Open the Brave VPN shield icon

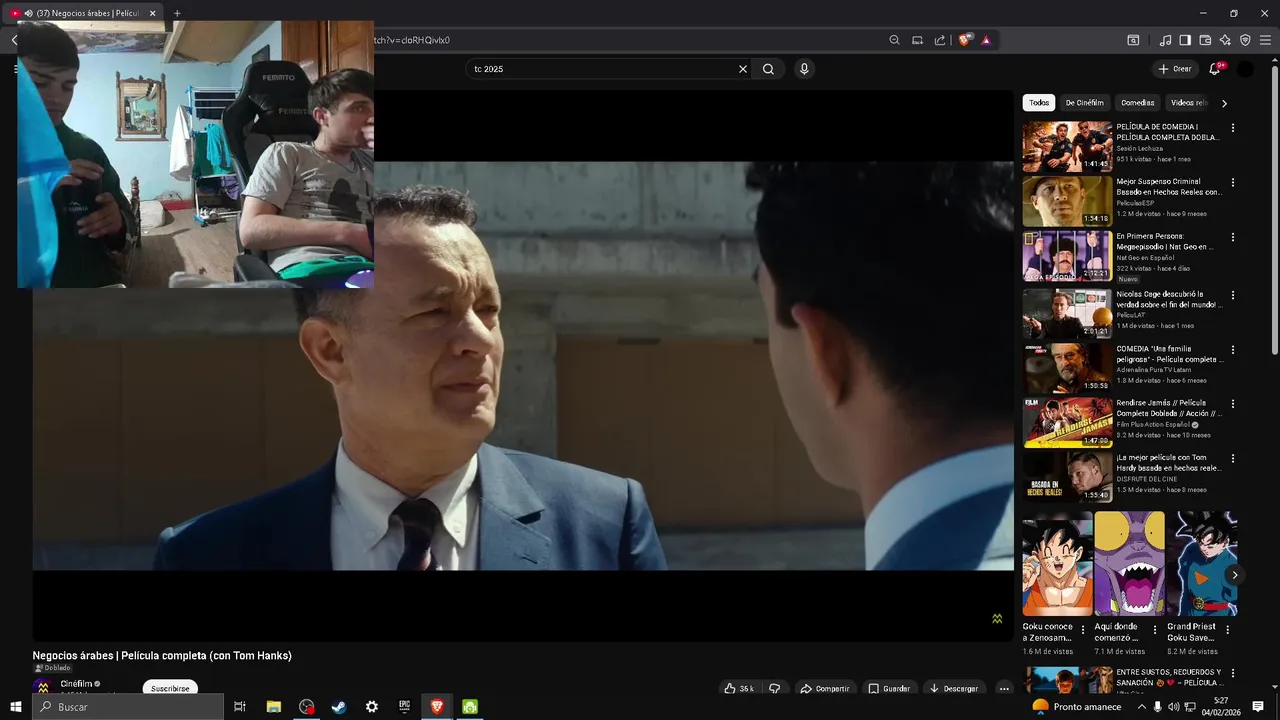coord(1245,40)
